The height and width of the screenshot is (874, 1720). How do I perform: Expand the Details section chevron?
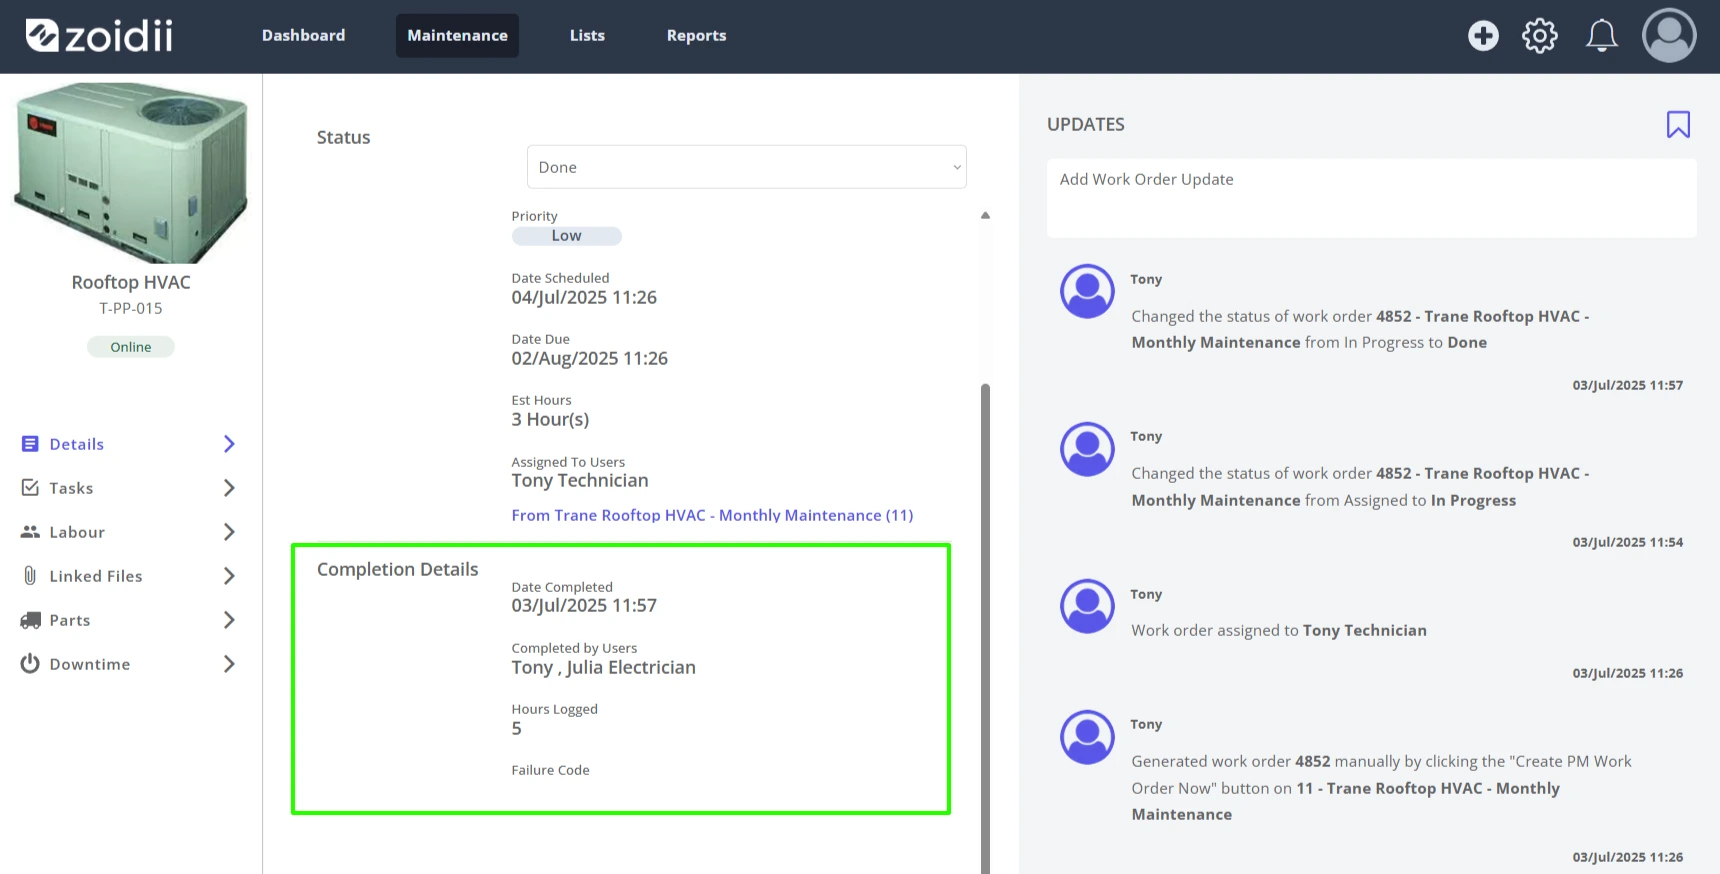pos(229,444)
